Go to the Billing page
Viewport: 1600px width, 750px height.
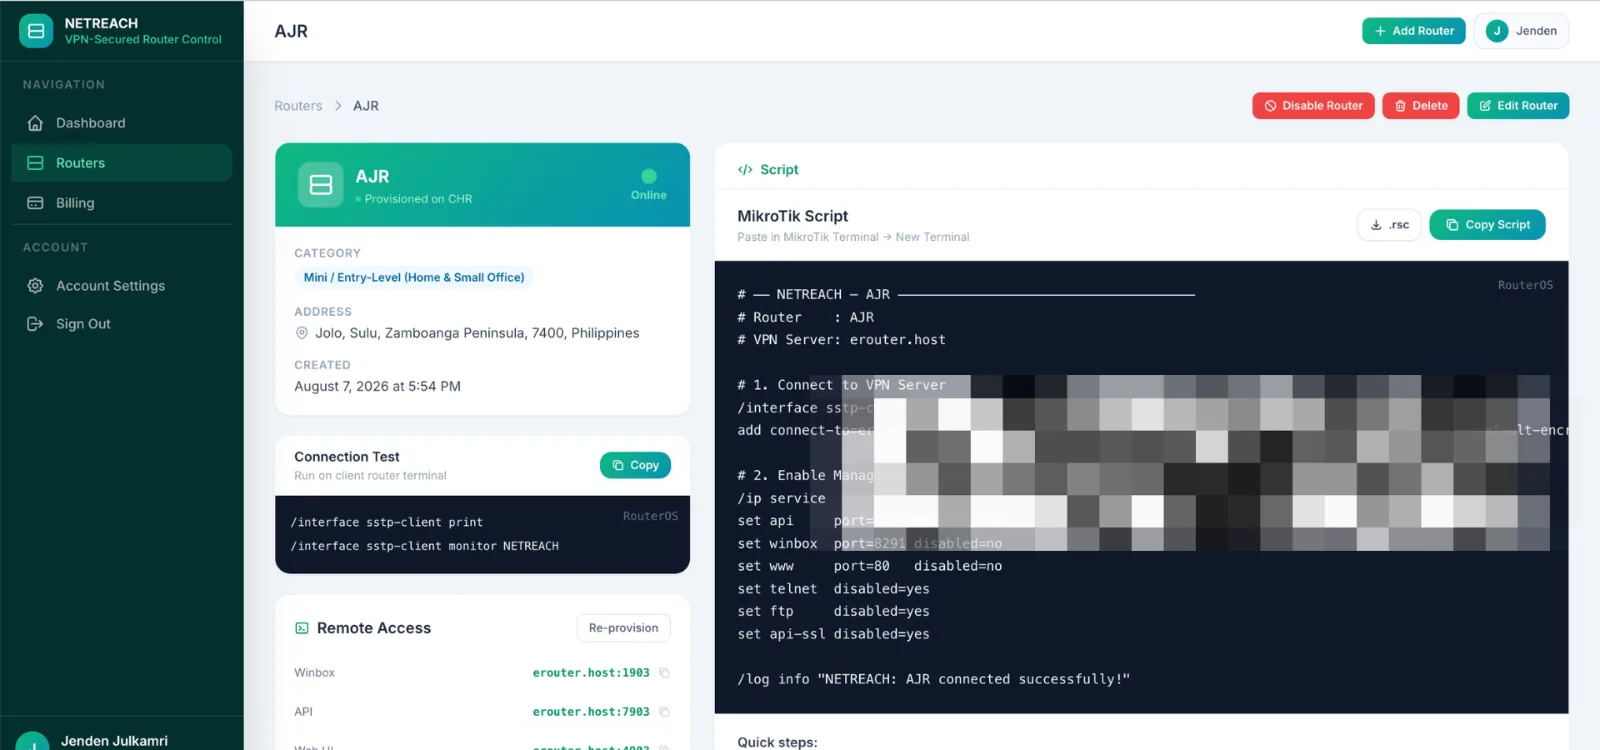point(122,203)
